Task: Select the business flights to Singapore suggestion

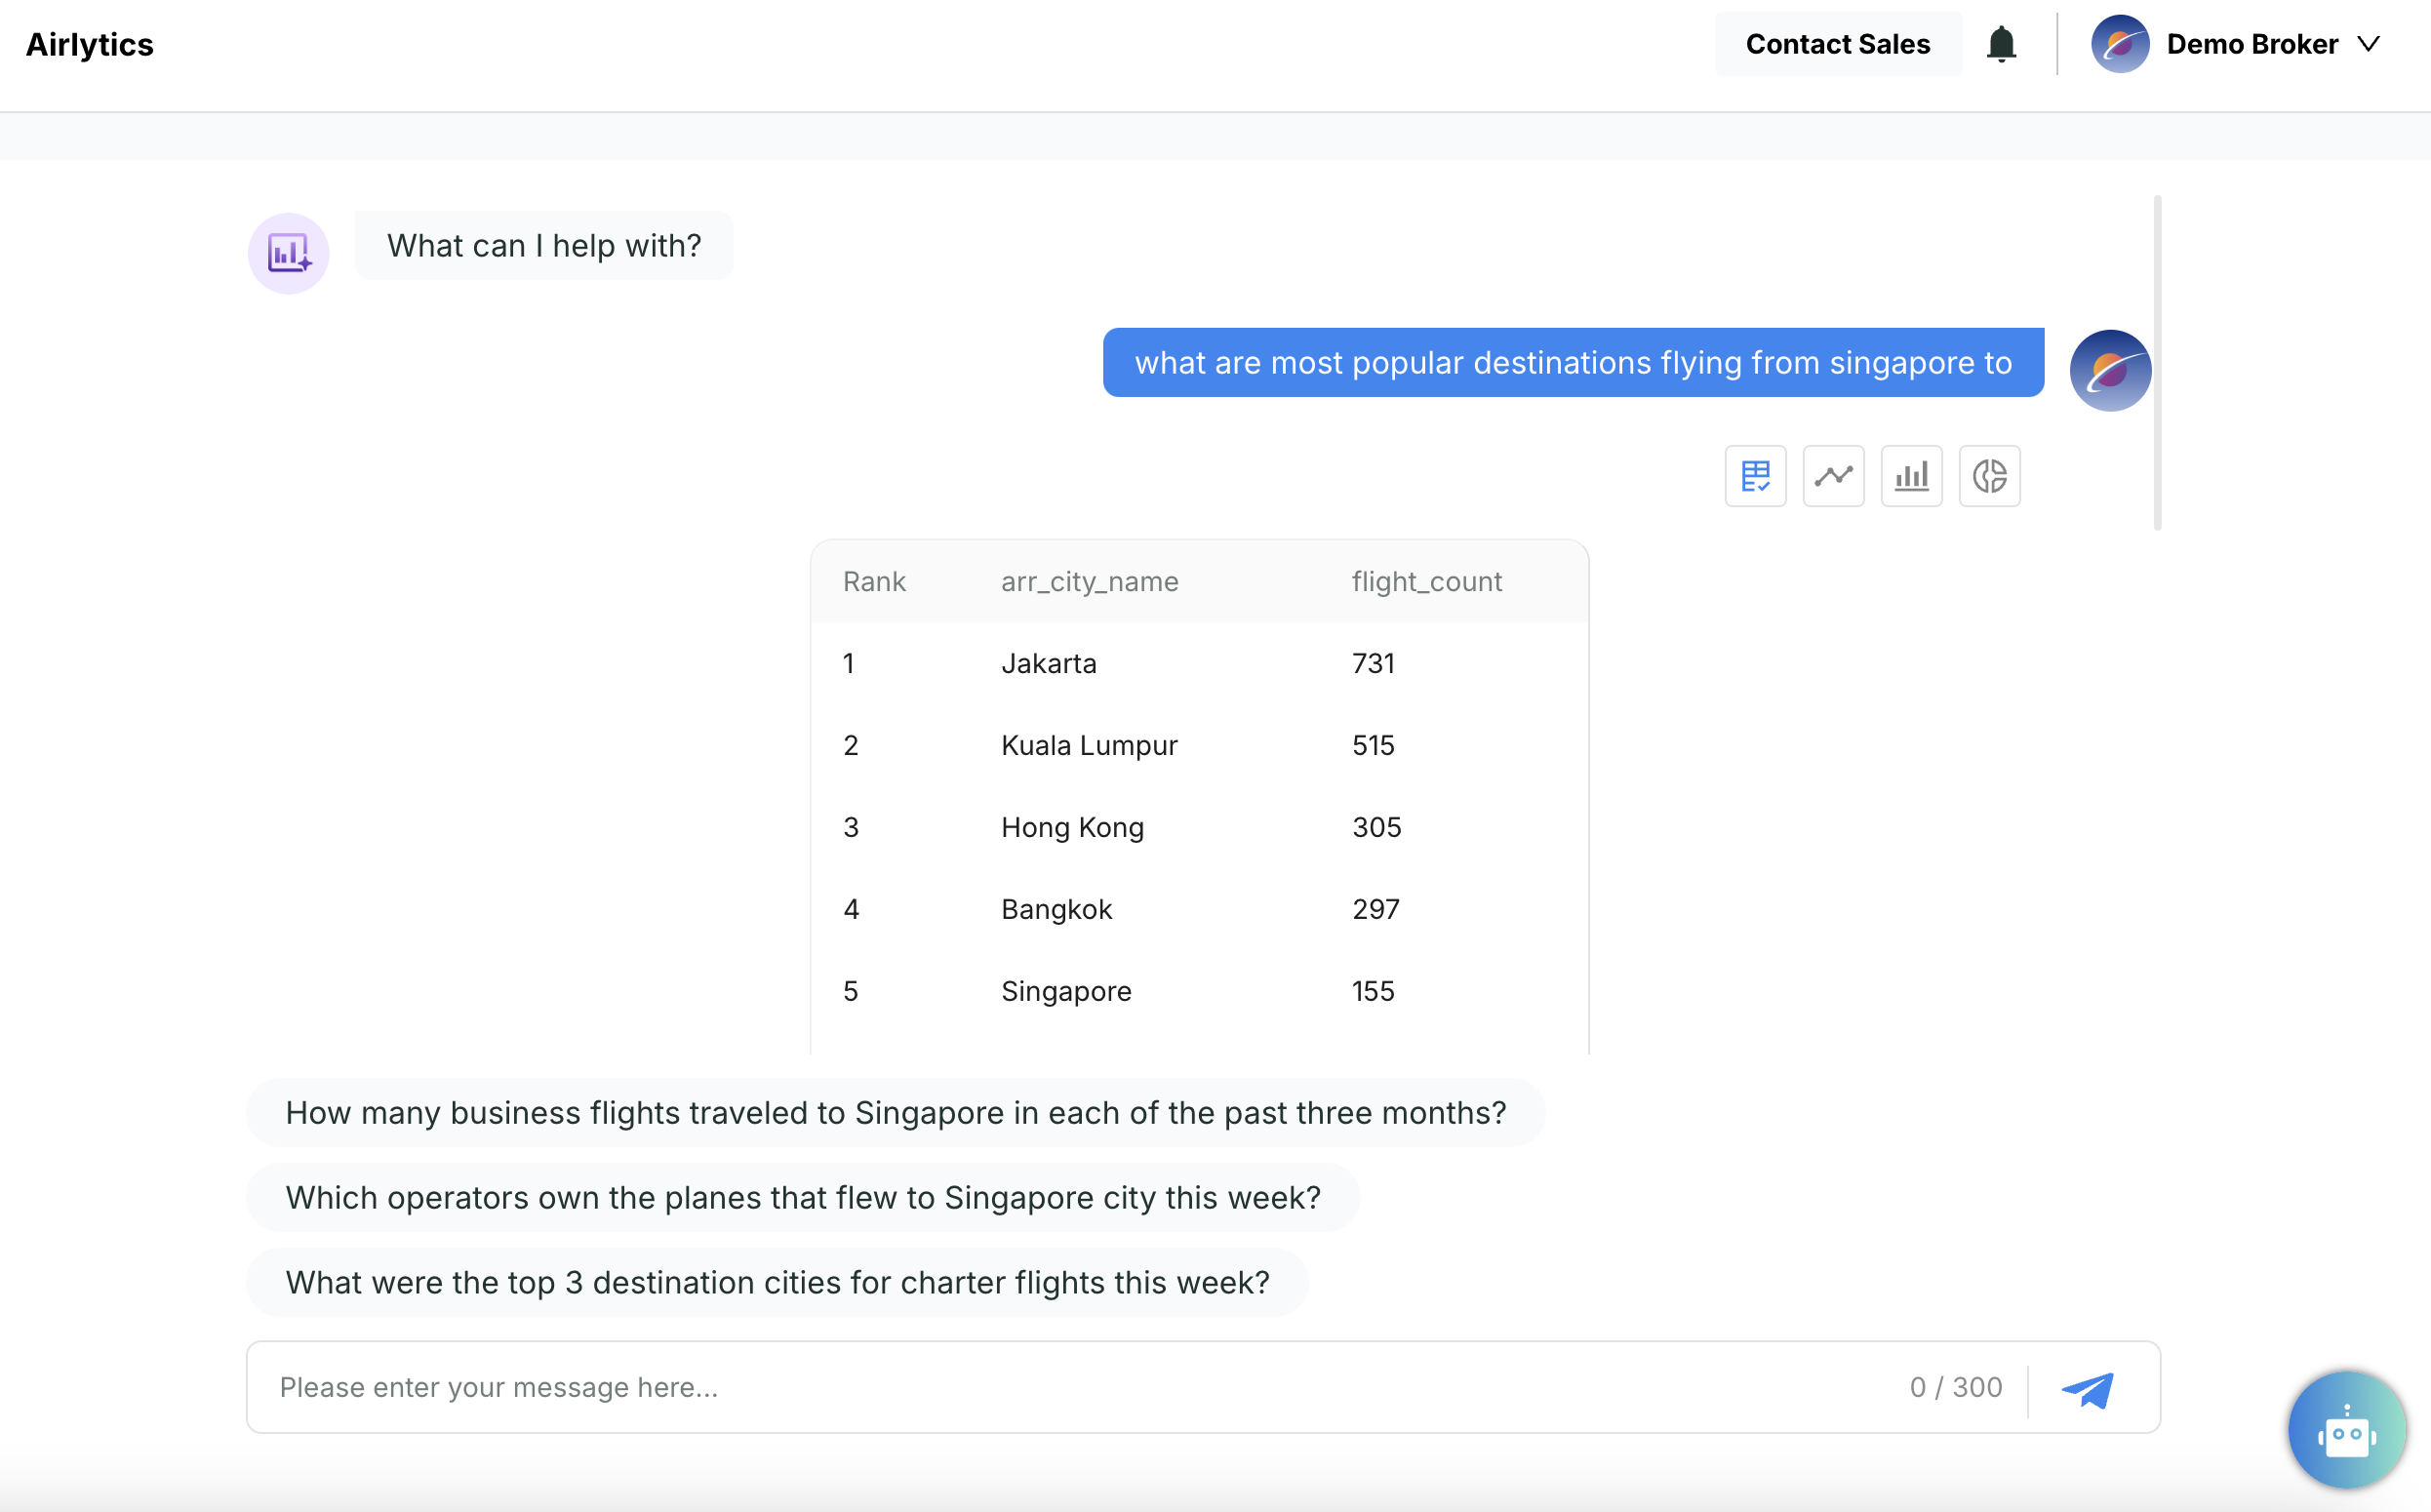Action: [896, 1113]
